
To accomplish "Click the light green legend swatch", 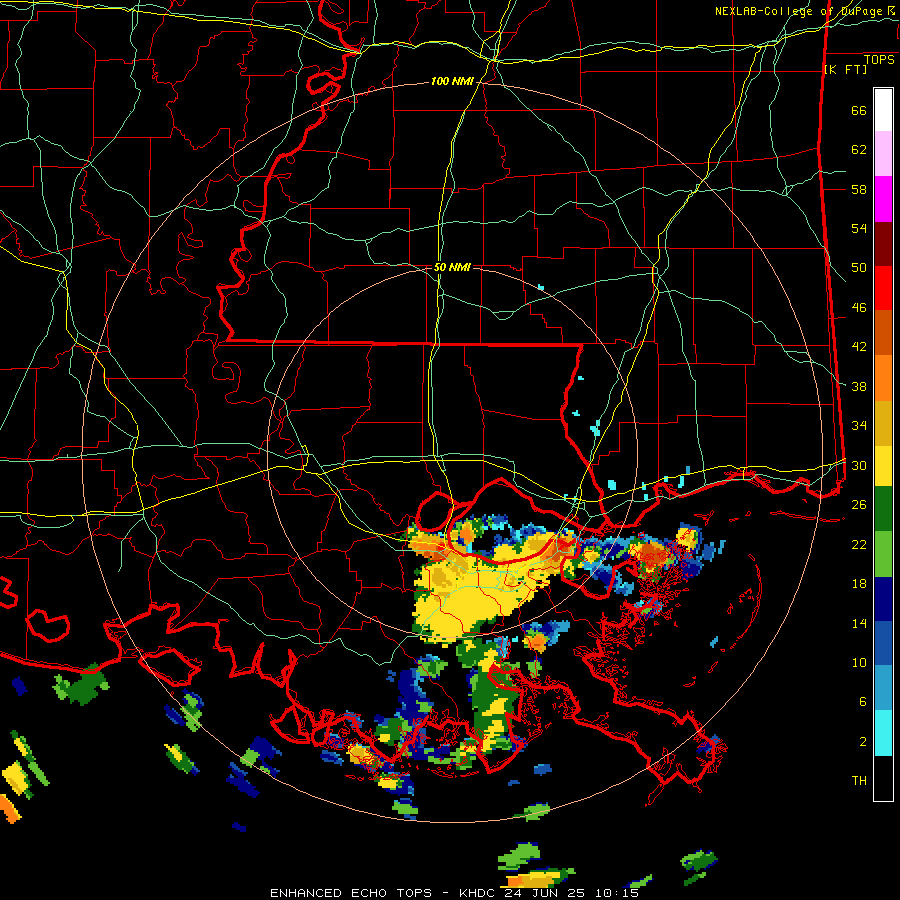I will 883,554.
